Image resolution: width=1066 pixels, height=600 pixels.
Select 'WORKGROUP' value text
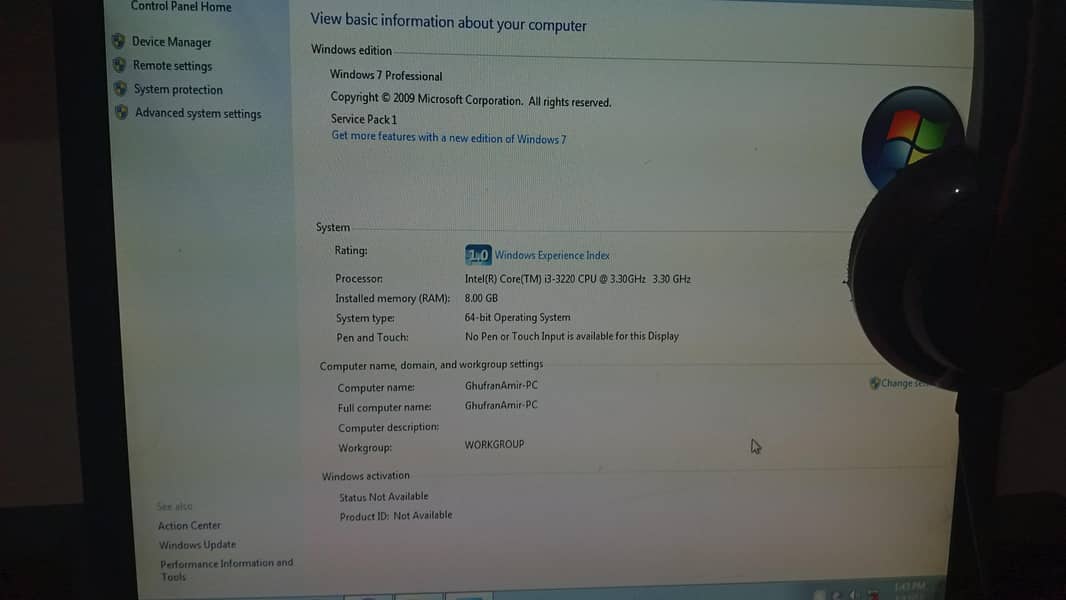point(494,444)
